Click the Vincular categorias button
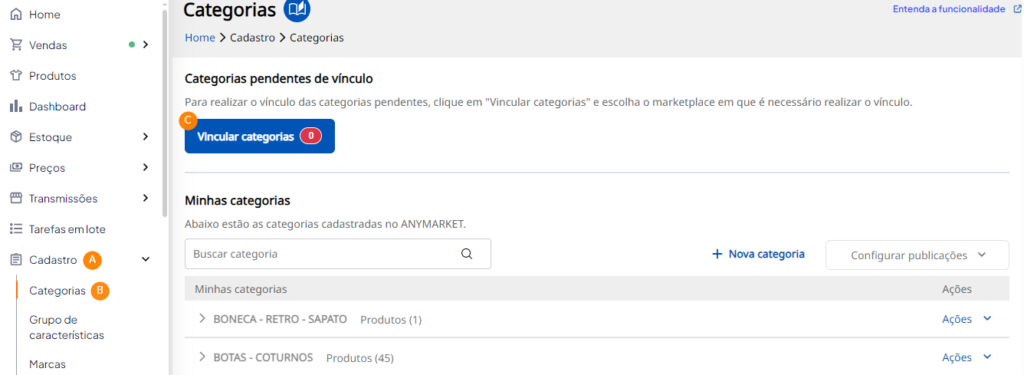The height and width of the screenshot is (375, 1024). click(x=259, y=136)
